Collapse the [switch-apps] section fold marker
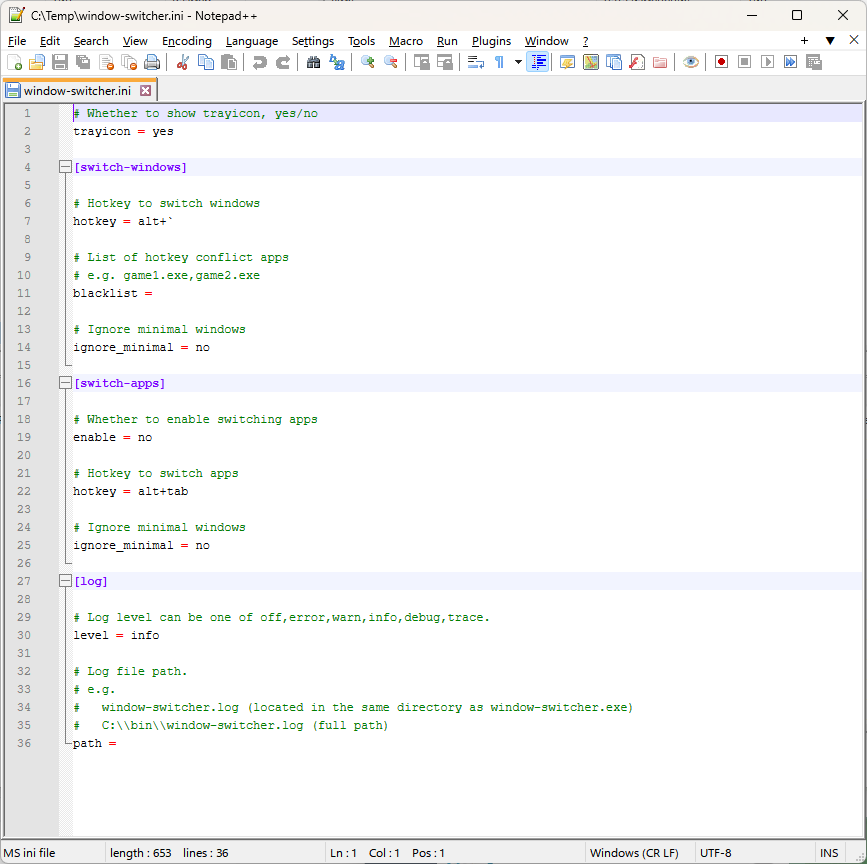 (x=65, y=383)
